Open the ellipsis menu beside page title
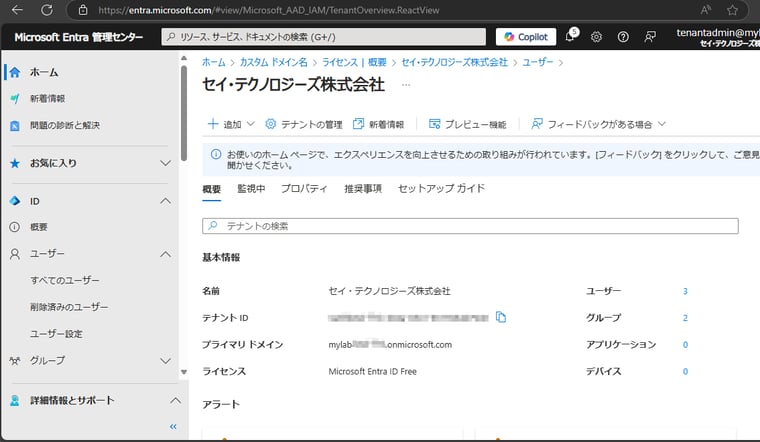 point(406,85)
